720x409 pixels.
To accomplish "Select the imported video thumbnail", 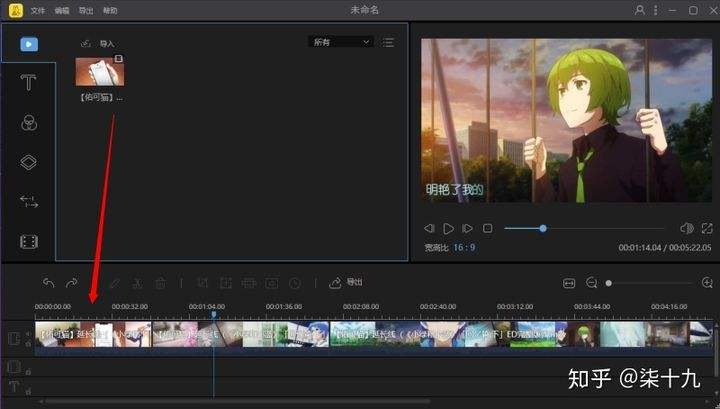I will (100, 72).
